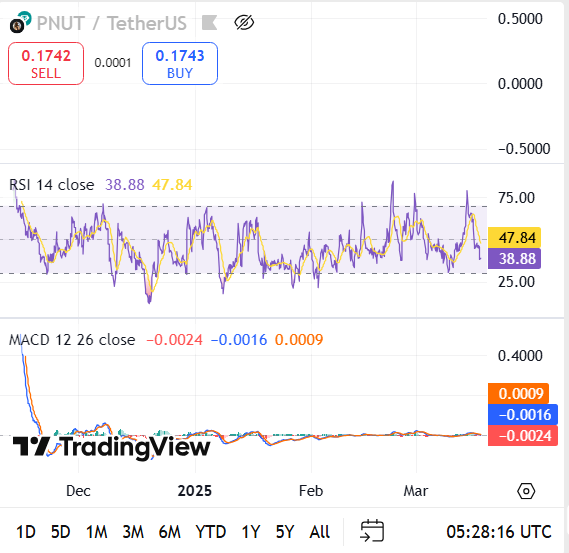Image resolution: width=569 pixels, height=553 pixels.
Task: Click the MACD 12 26 close legend label
Action: click(72, 340)
